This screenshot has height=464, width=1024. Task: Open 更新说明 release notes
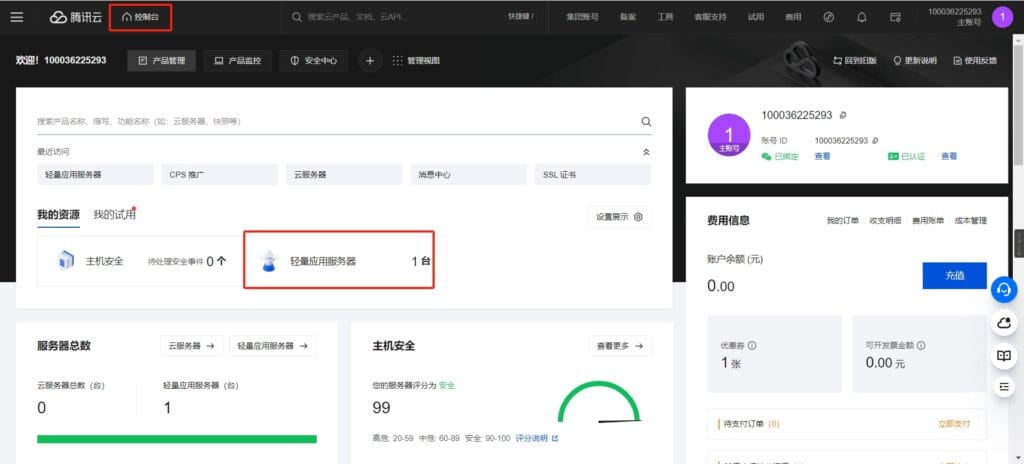point(915,61)
